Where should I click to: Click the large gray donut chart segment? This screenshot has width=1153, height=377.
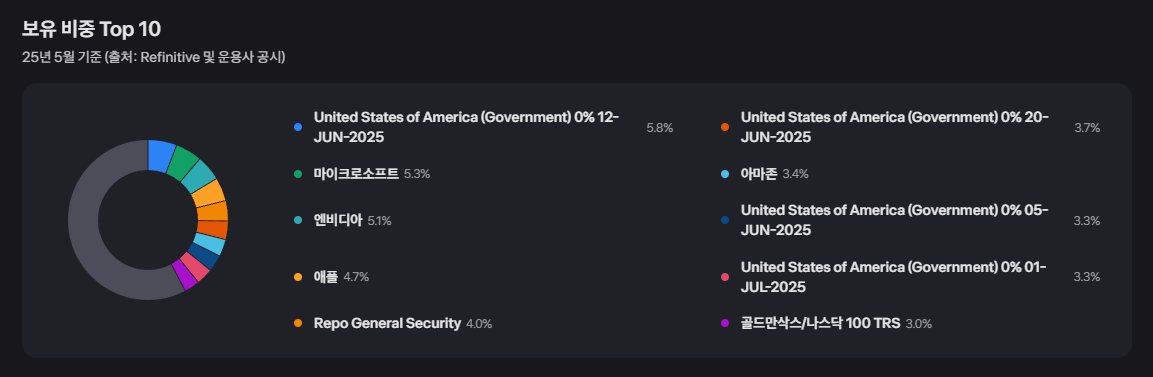click(x=85, y=220)
